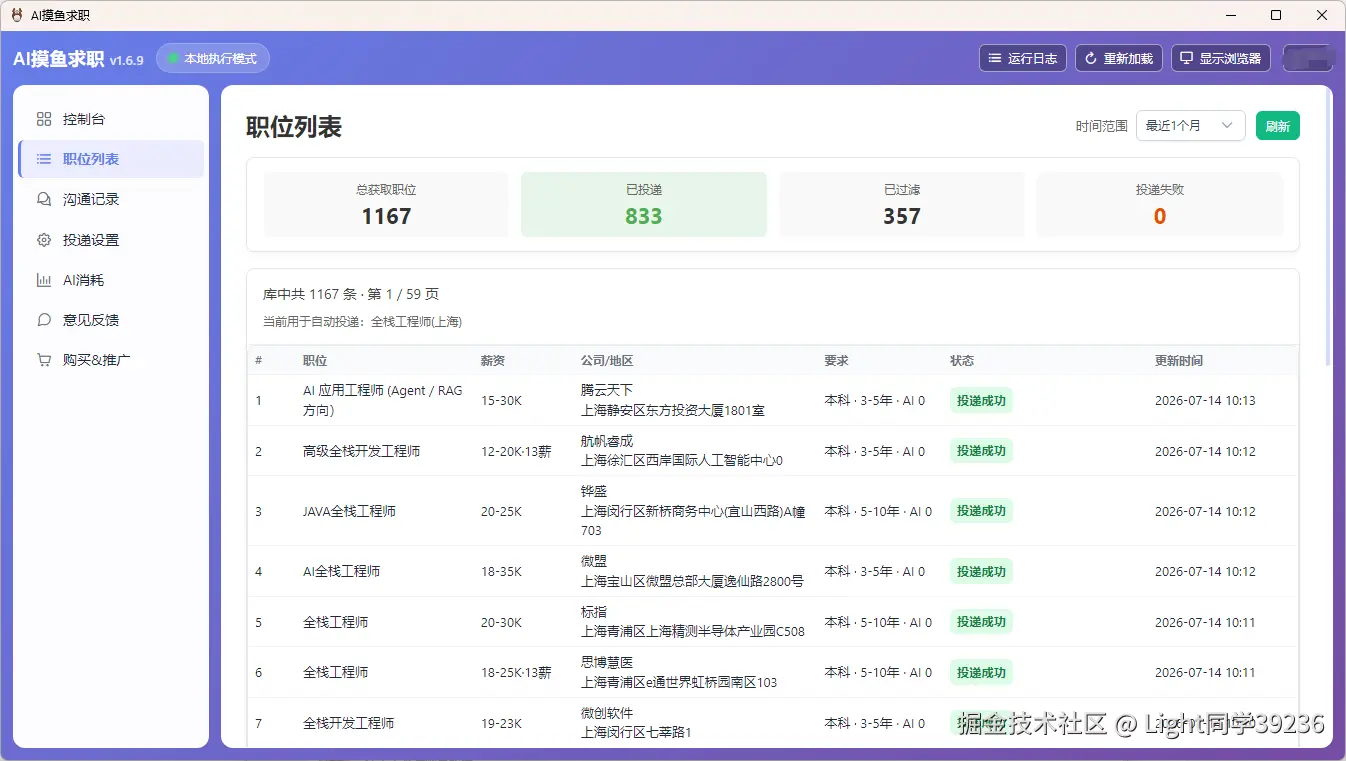
Task: Click the monitor icon in 显示浏览器
Action: (1186, 58)
